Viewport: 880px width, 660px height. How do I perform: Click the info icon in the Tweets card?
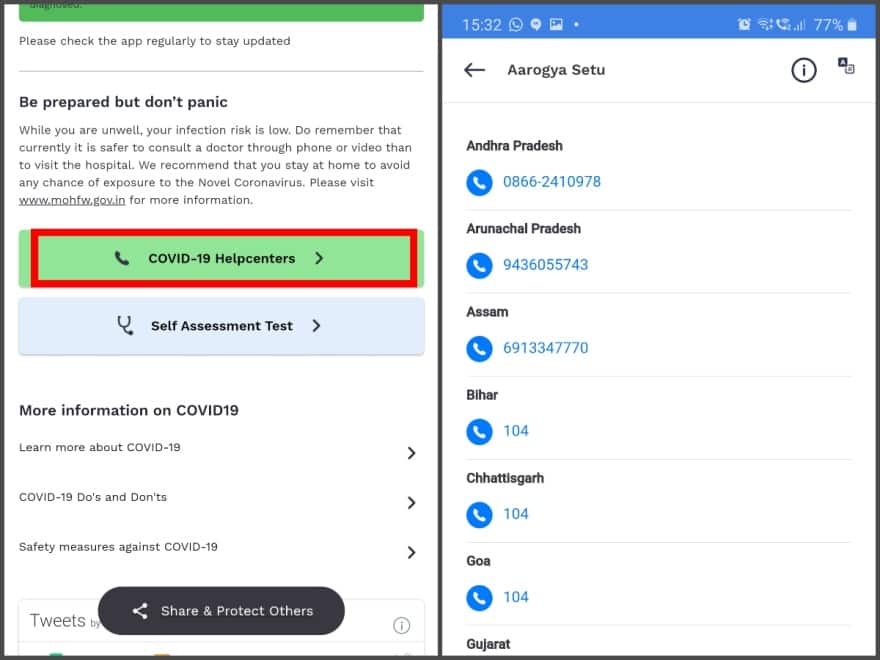click(x=401, y=625)
